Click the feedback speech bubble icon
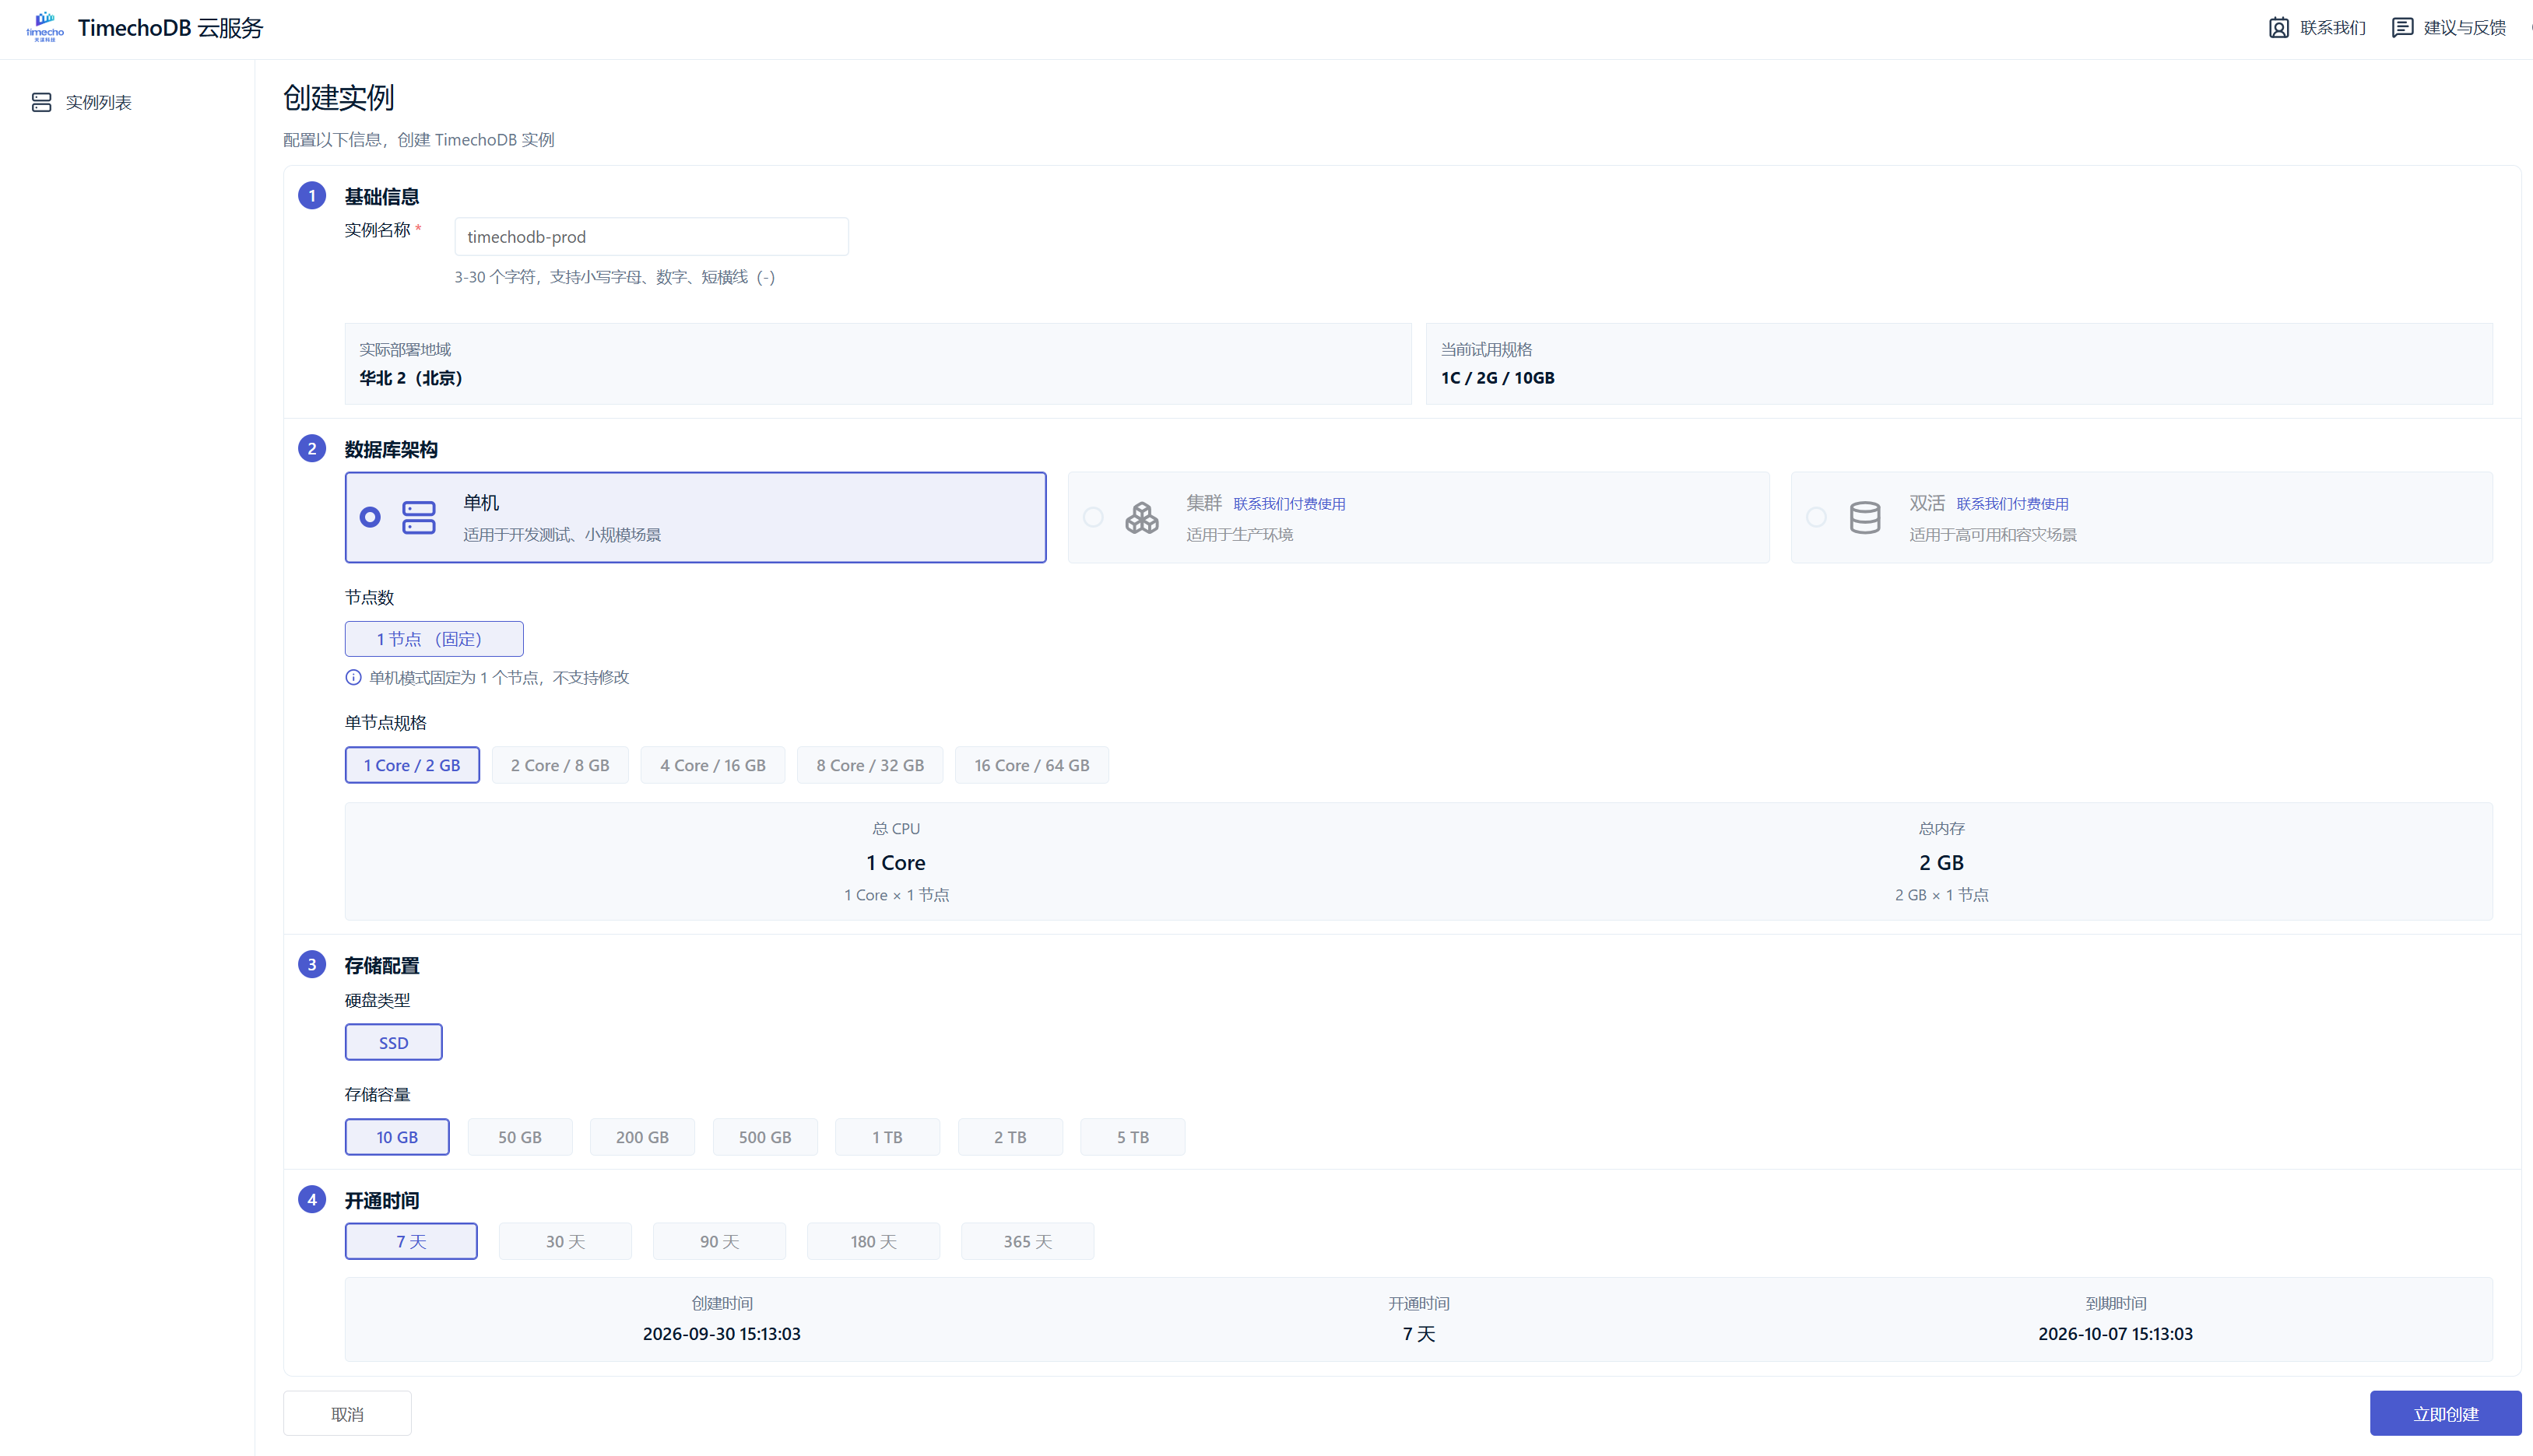Screen dimensions: 2533x1456 [2402, 28]
